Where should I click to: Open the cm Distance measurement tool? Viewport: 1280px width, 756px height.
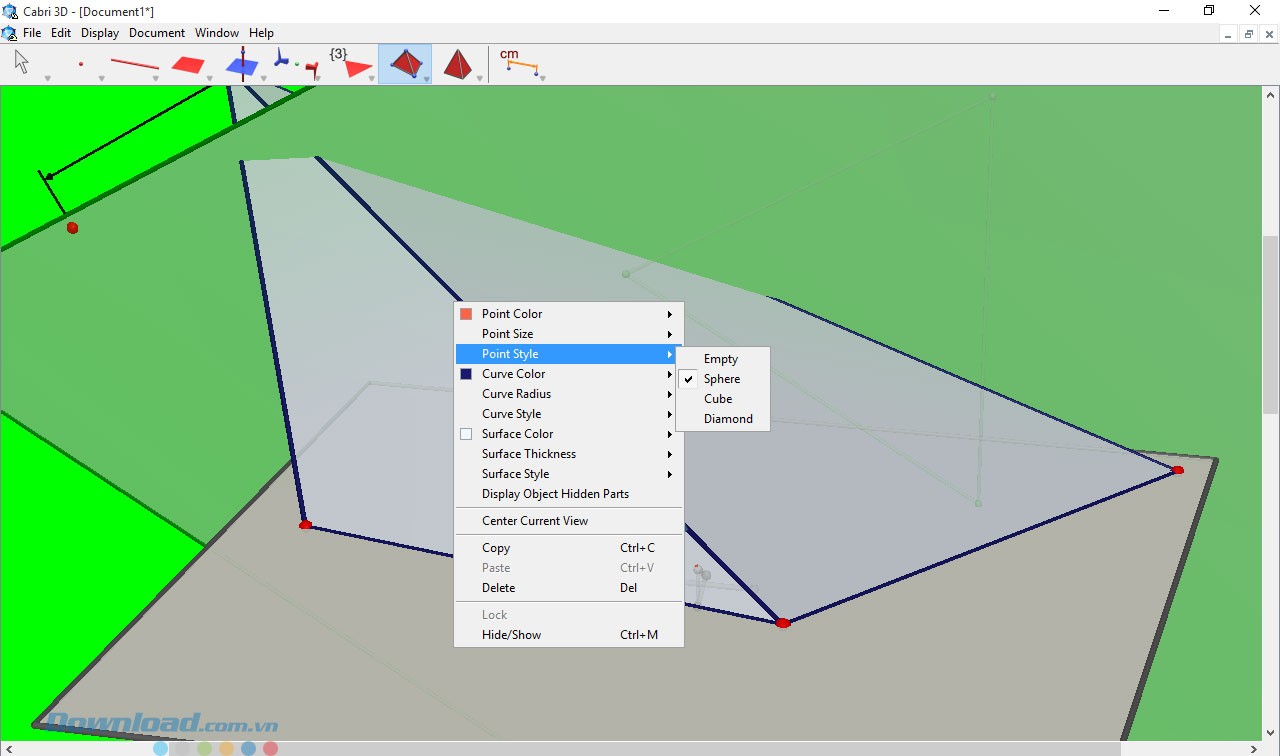click(x=519, y=63)
